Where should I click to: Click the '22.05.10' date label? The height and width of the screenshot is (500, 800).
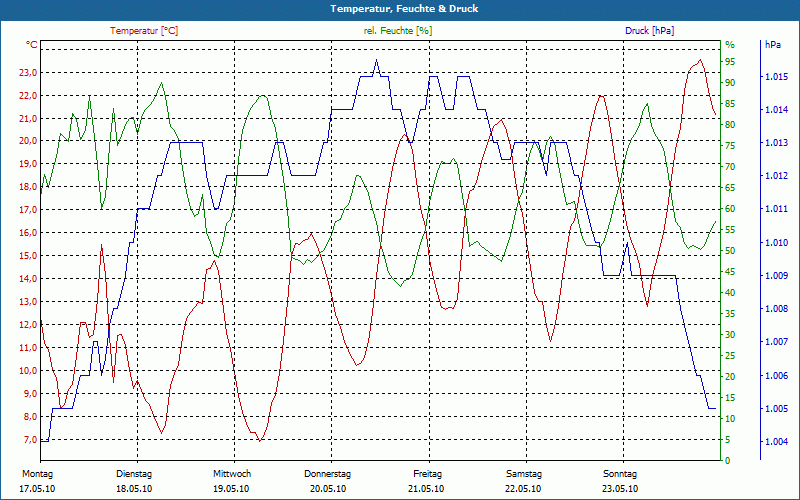[x=523, y=489]
